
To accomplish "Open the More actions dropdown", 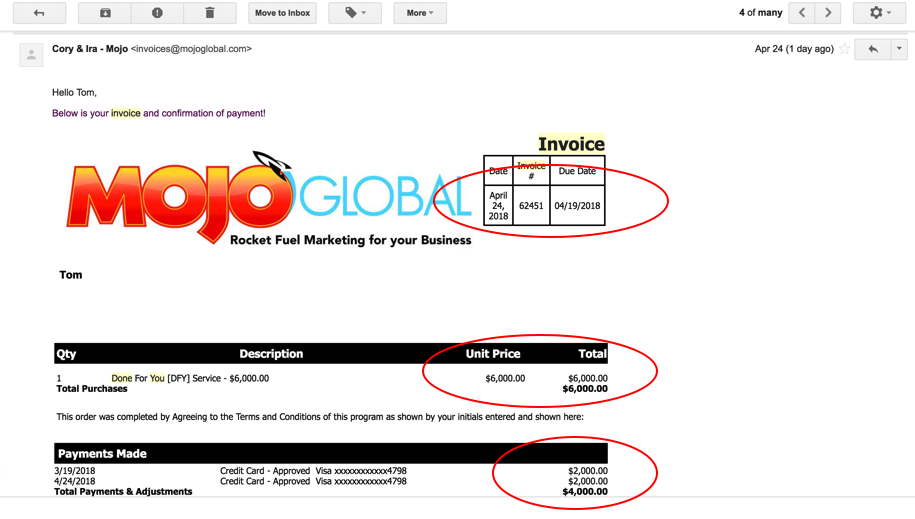I will [420, 13].
